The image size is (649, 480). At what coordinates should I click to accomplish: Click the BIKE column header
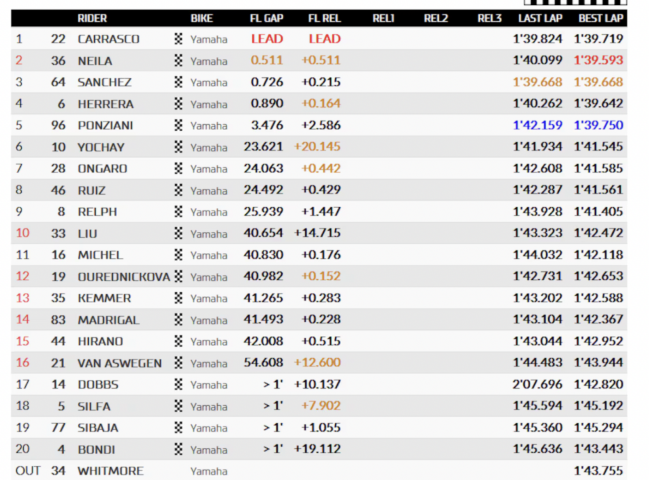coord(202,18)
